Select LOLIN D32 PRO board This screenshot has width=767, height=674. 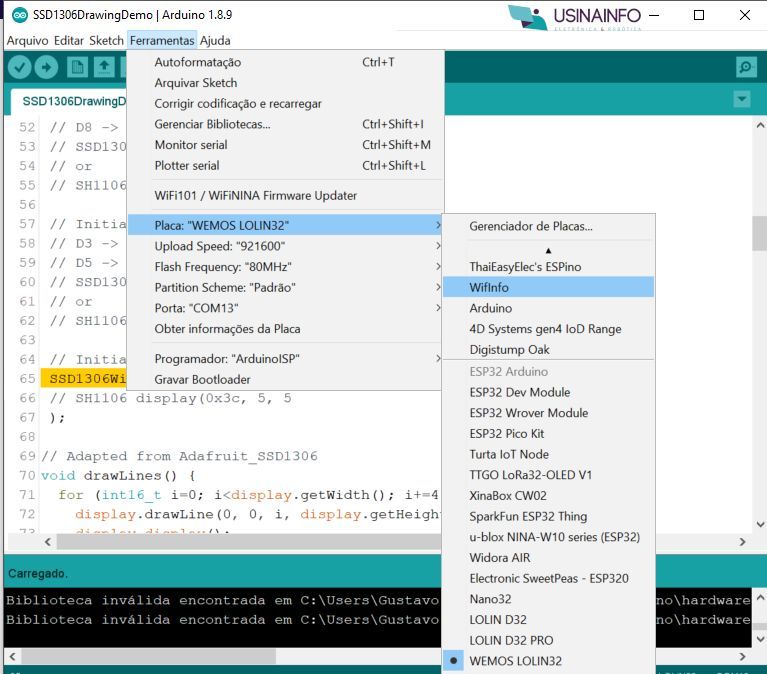tap(548, 640)
